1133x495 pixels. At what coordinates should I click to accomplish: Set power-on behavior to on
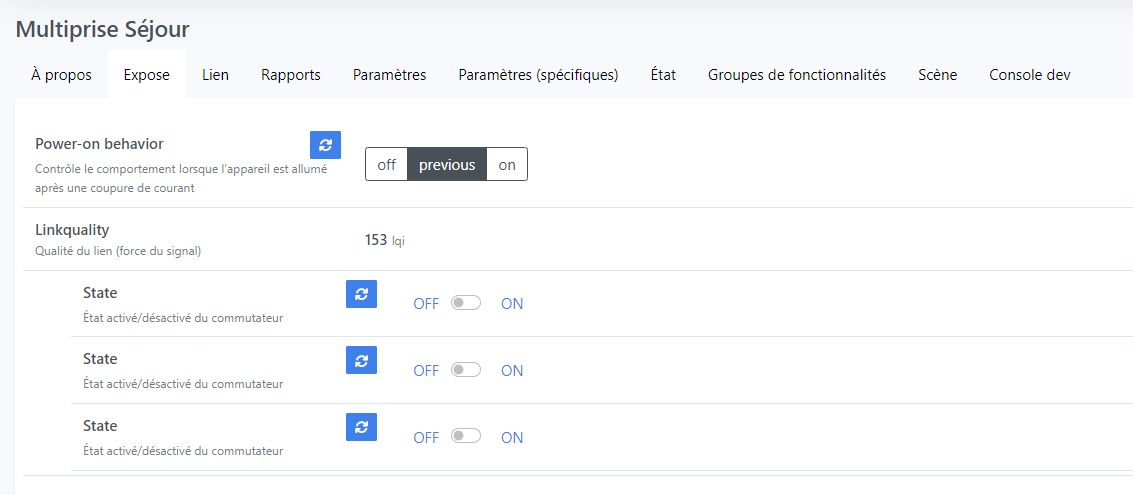[507, 165]
